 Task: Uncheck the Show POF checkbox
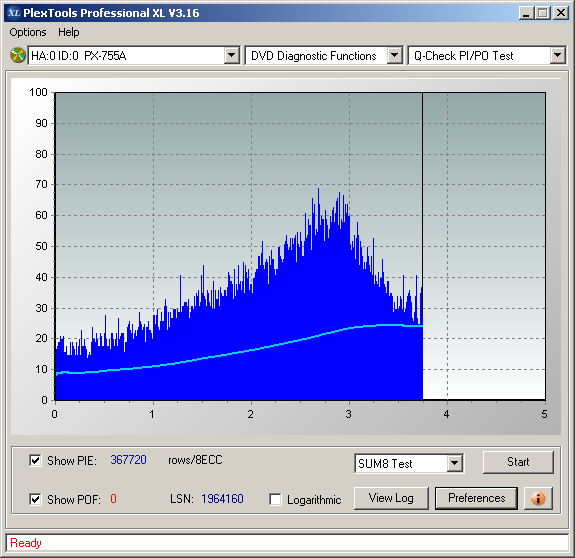(35, 499)
